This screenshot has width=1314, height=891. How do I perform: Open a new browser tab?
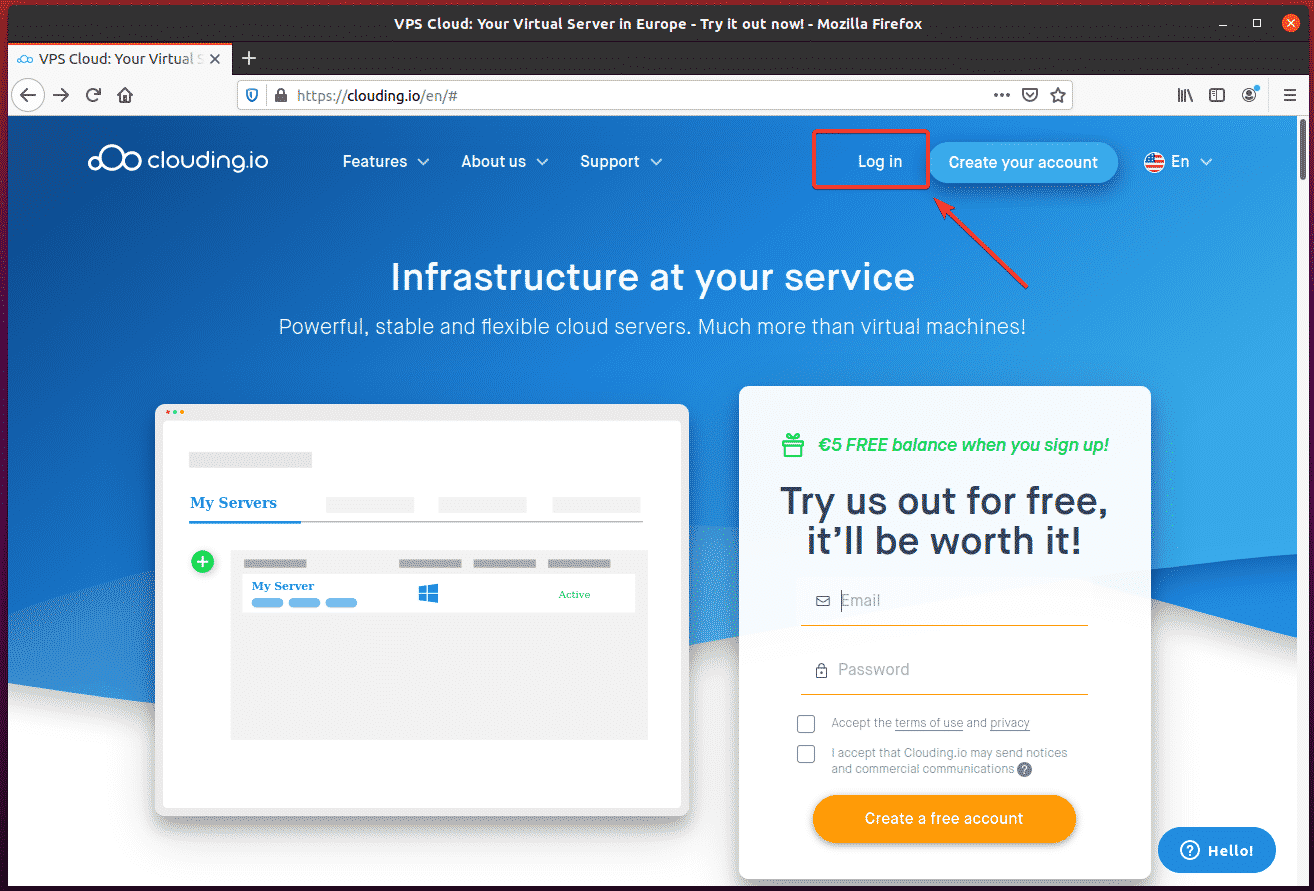click(x=249, y=58)
